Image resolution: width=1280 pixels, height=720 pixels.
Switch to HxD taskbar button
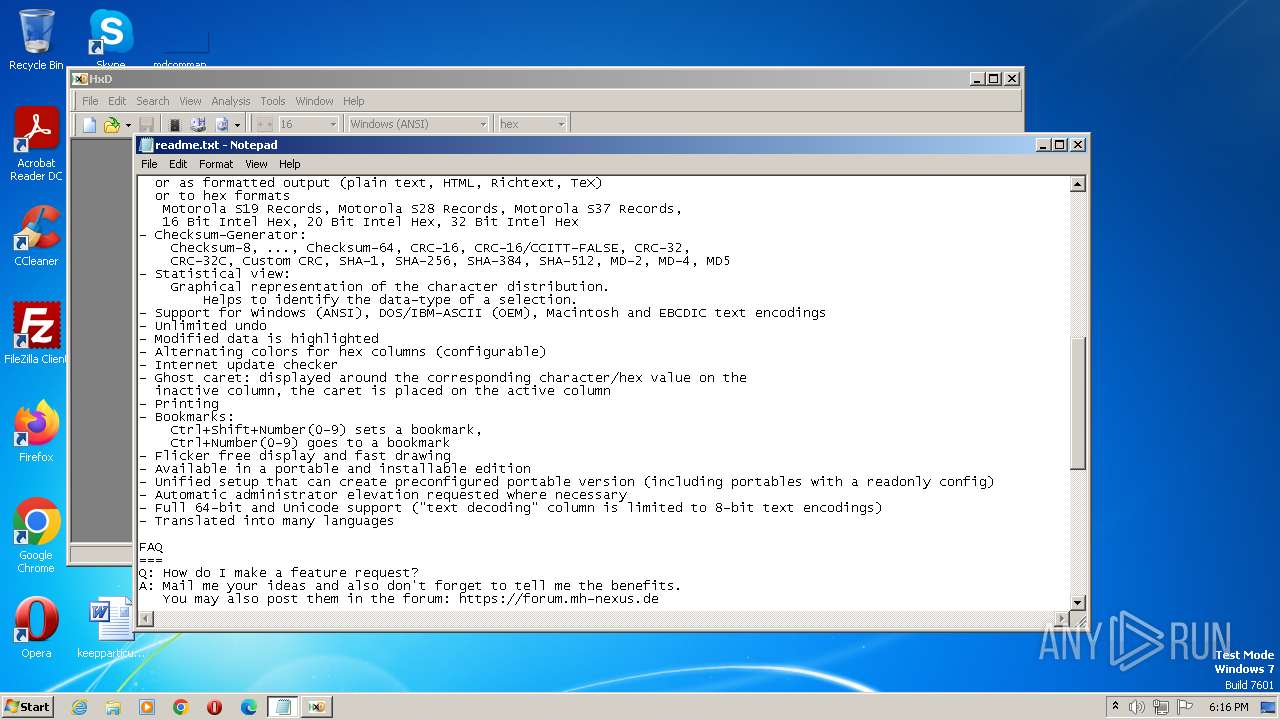[x=317, y=707]
